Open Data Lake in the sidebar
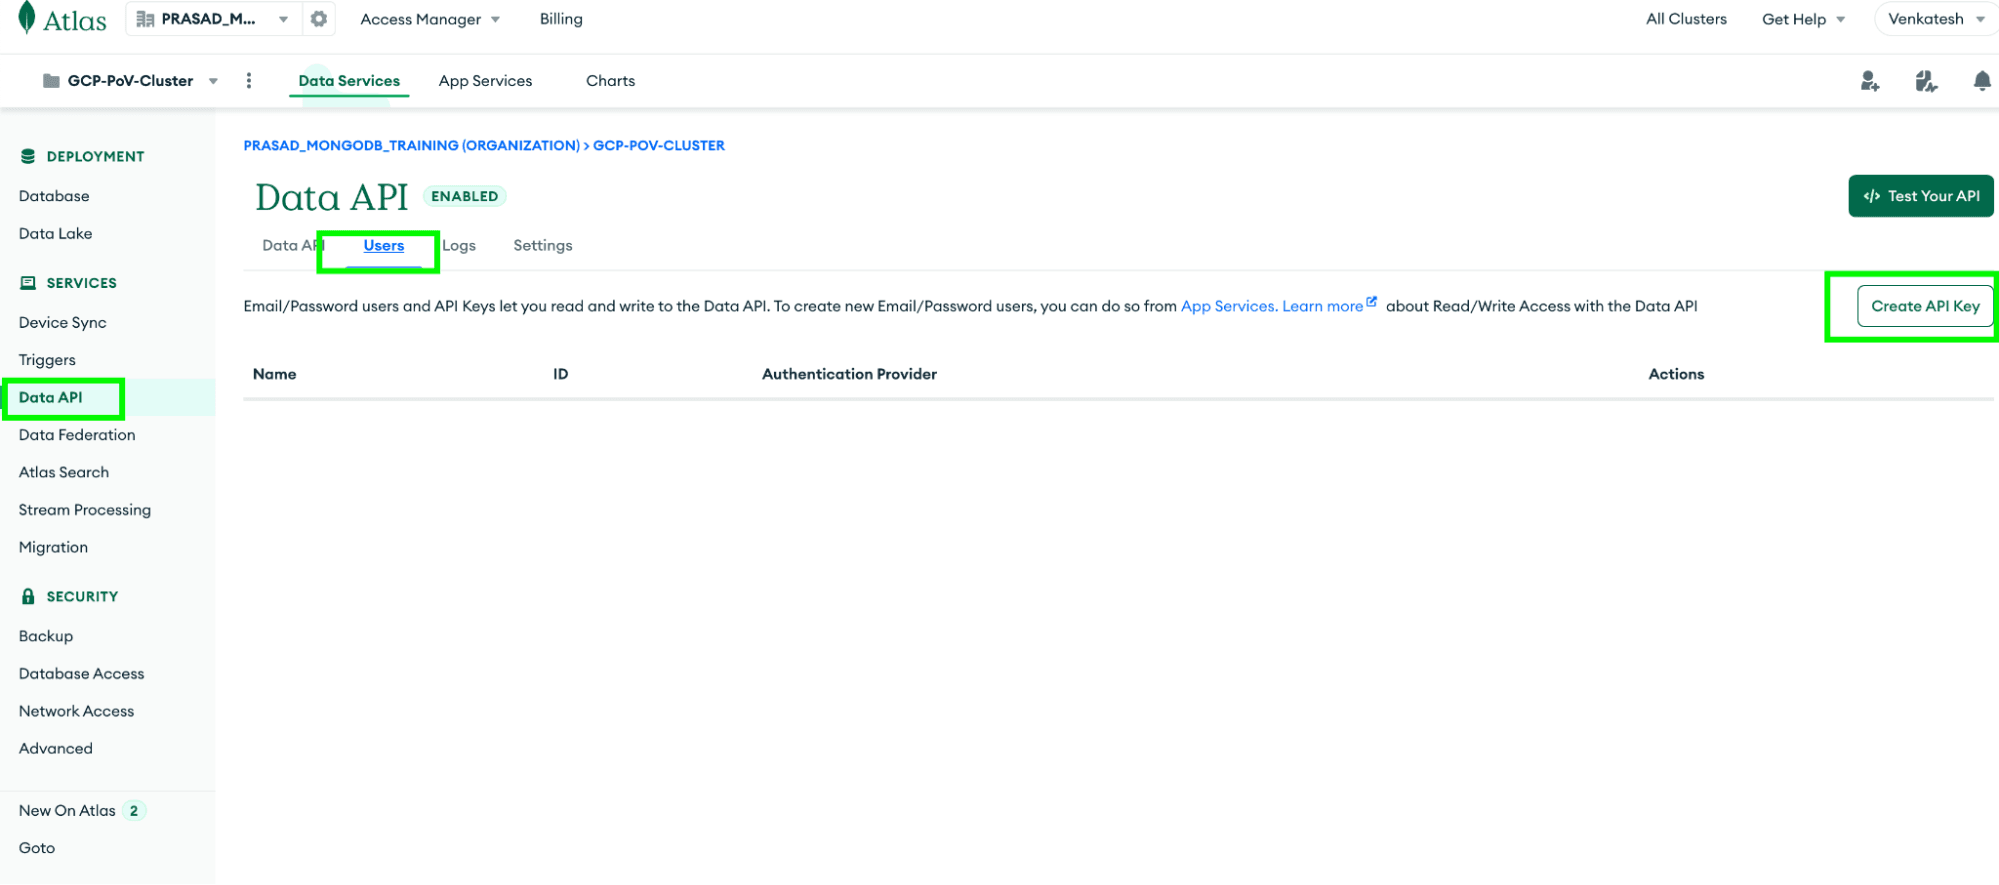The width and height of the screenshot is (1999, 885). [55, 233]
